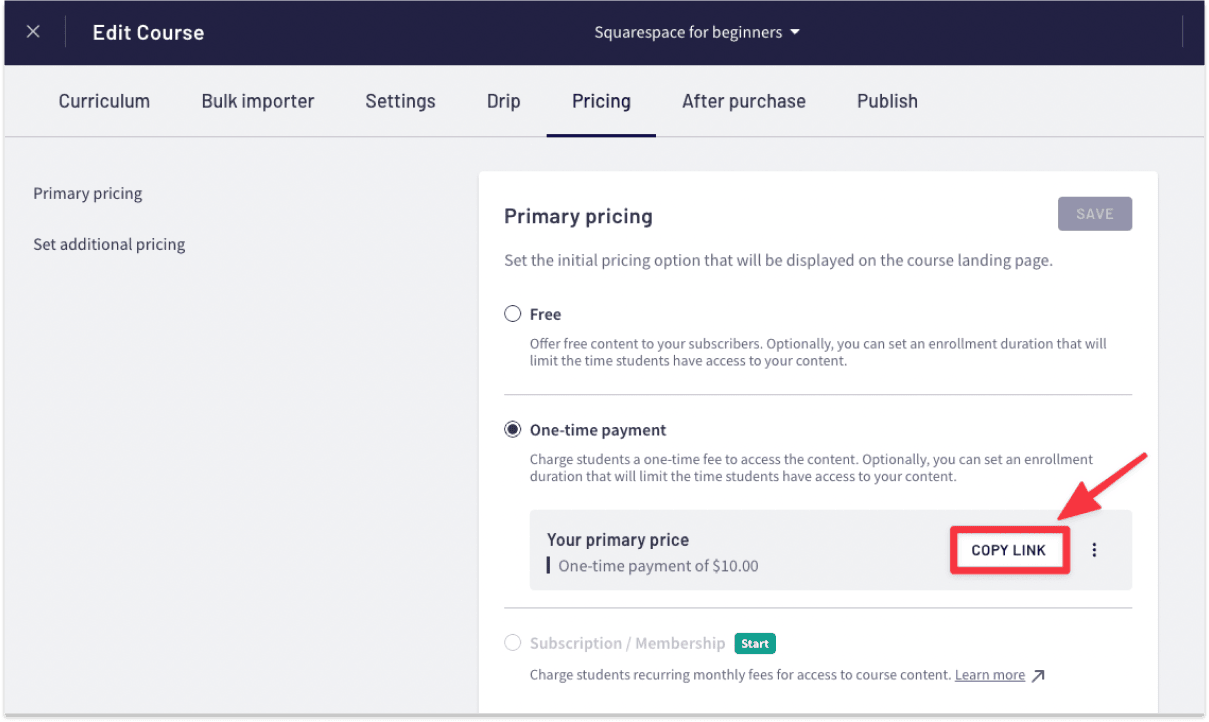Switch to the Drip tab

click(503, 101)
